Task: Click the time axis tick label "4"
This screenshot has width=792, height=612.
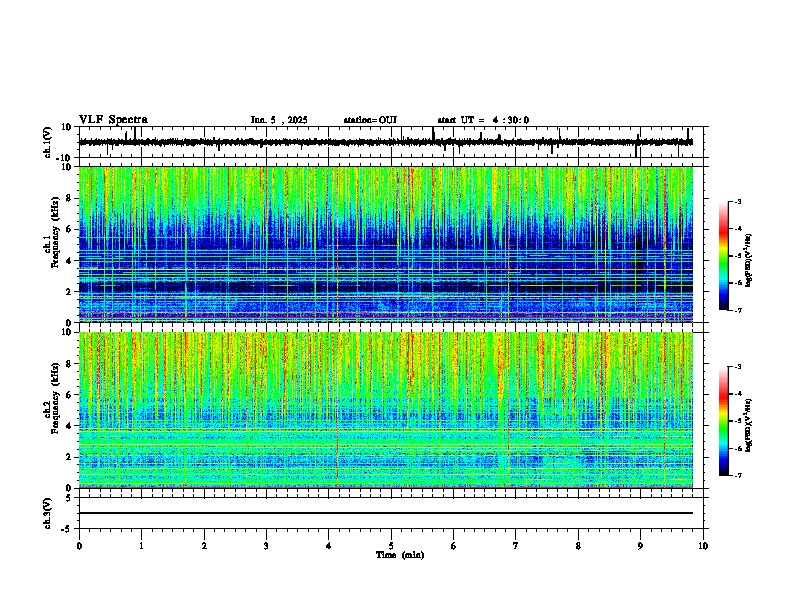Action: pyautogui.click(x=329, y=546)
